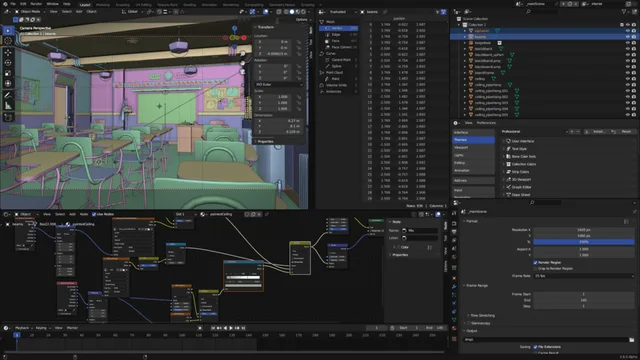Select the Select Box tool in viewport
640x360 pixels.
click(8, 31)
